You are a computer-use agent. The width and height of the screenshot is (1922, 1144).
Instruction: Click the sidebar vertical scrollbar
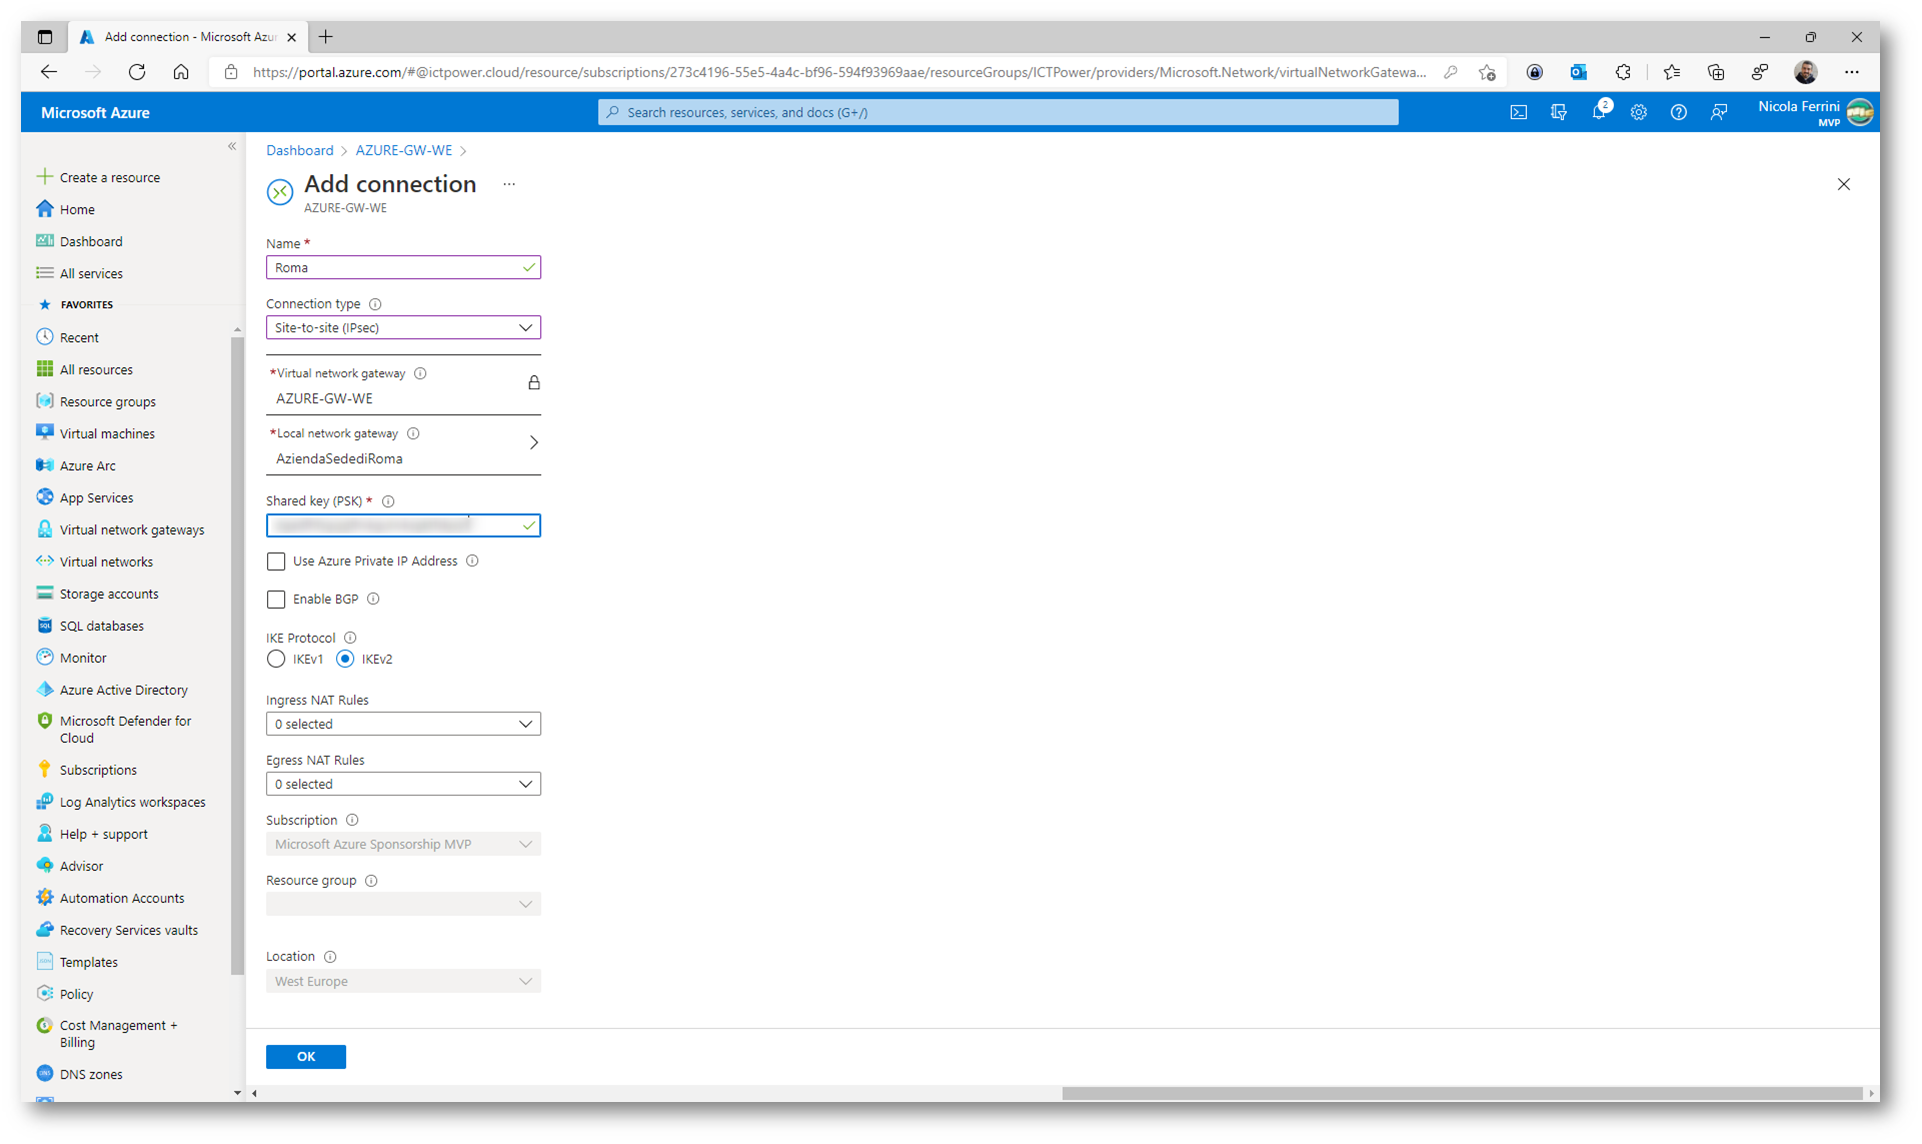click(x=237, y=655)
